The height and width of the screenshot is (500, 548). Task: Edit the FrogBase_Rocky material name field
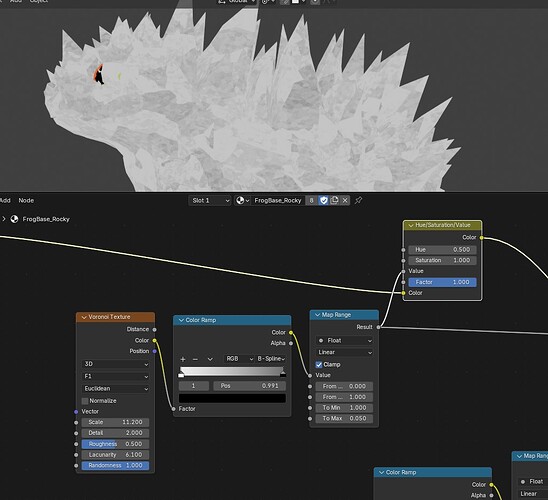[x=278, y=200]
